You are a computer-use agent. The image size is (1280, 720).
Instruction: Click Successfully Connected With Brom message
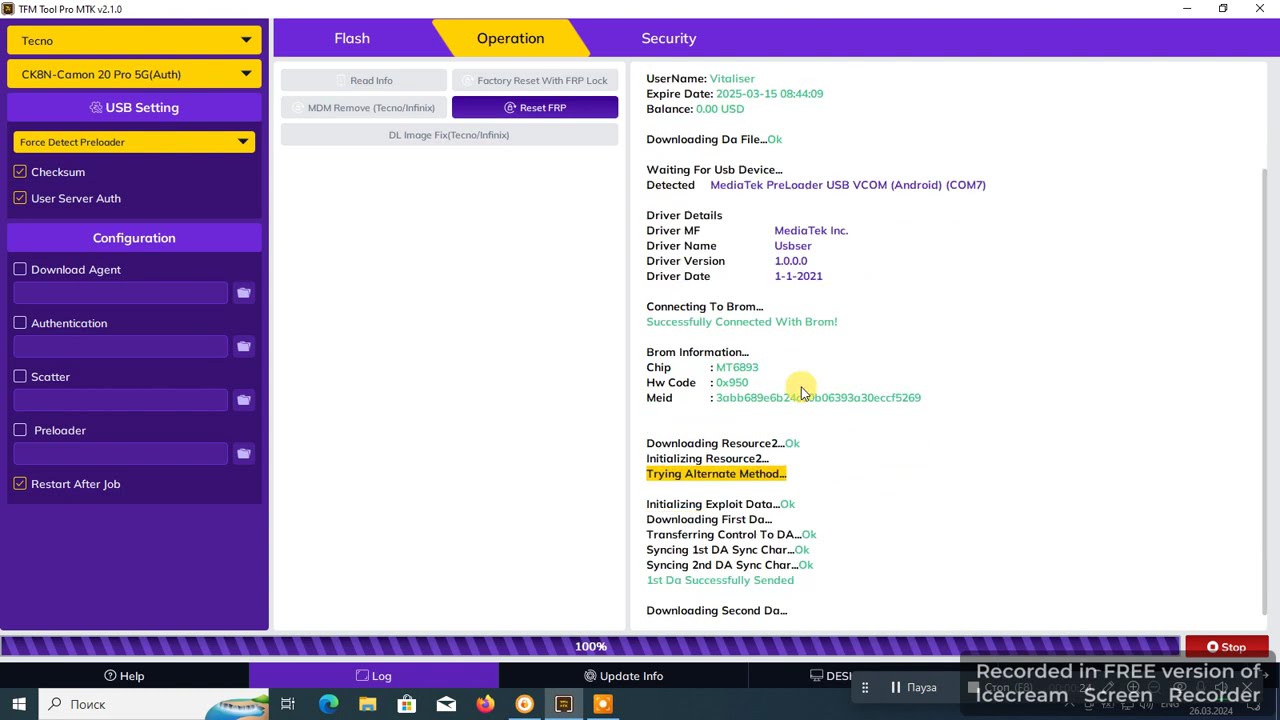coord(742,322)
